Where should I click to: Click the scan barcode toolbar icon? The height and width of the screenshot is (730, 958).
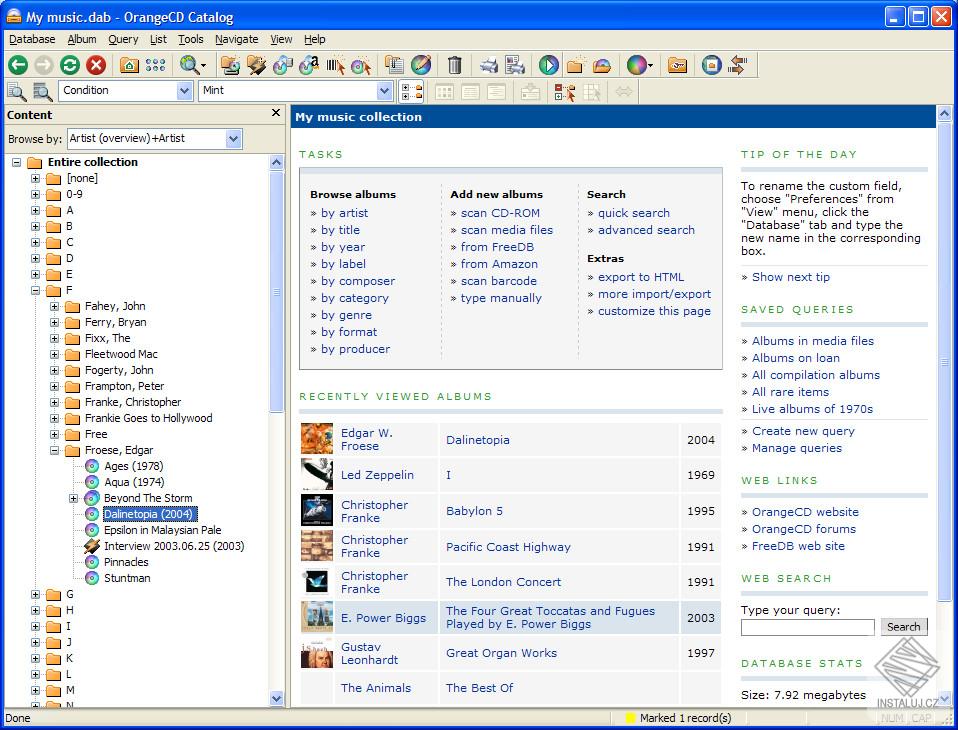335,65
